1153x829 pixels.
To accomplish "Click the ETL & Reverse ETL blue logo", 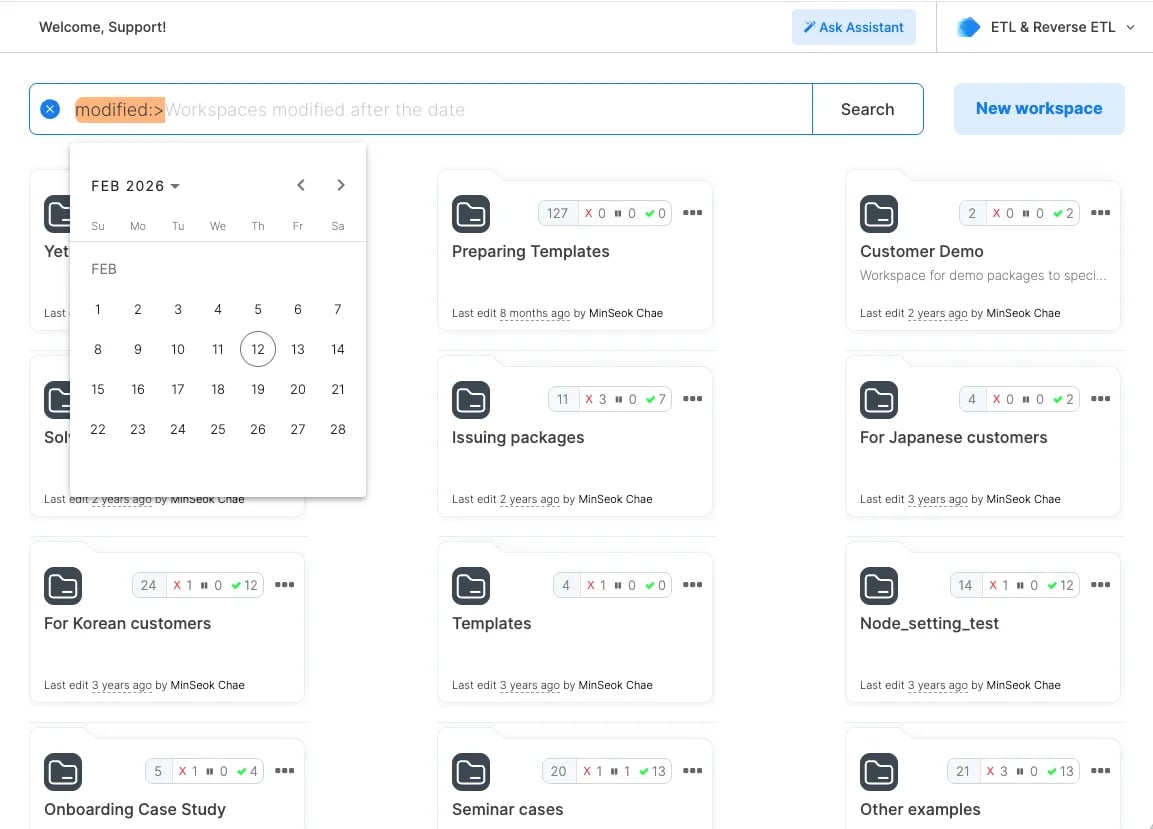I will pos(968,27).
